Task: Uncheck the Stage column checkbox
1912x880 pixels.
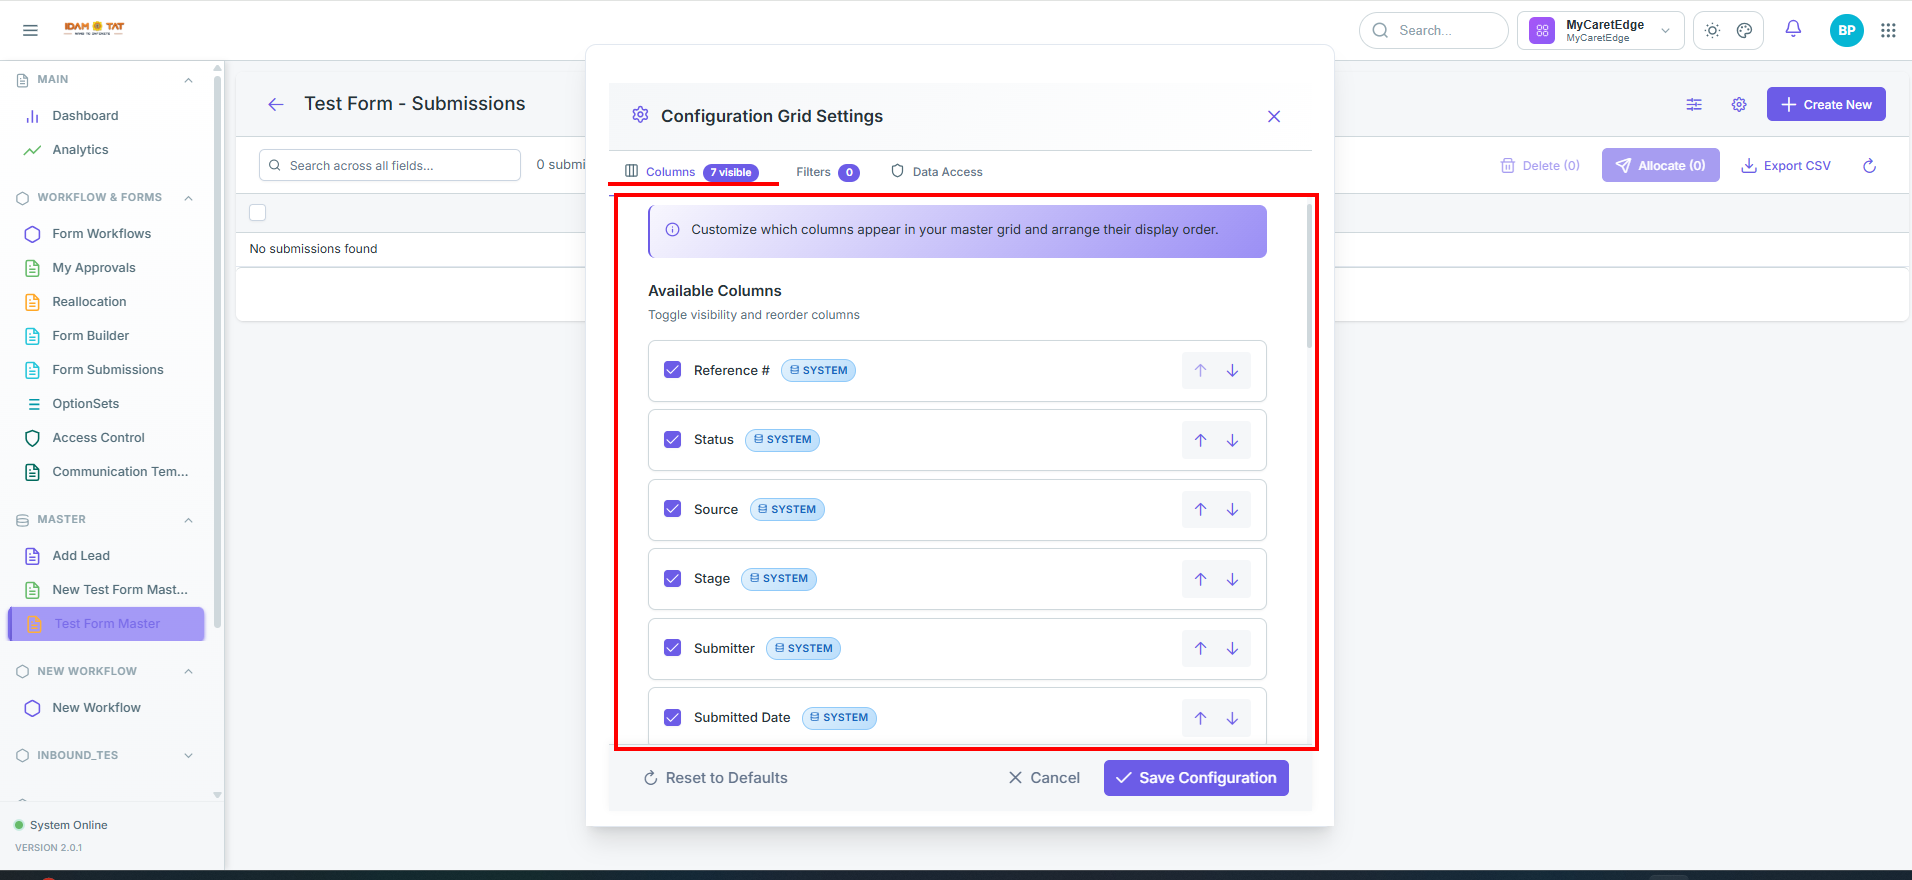Action: tap(673, 579)
